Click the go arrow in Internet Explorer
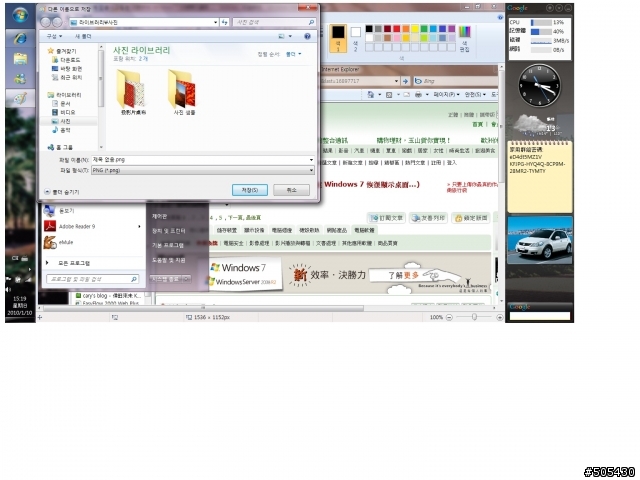This screenshot has width=640, height=480. [x=405, y=81]
